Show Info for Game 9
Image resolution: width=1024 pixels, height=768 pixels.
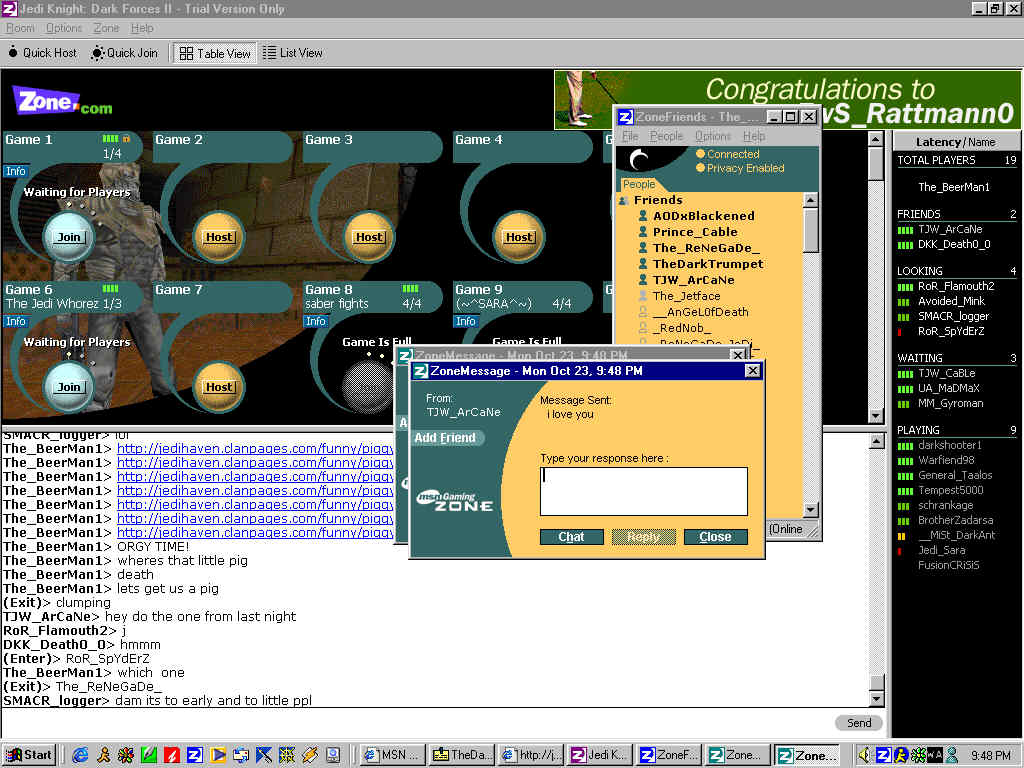coord(466,321)
